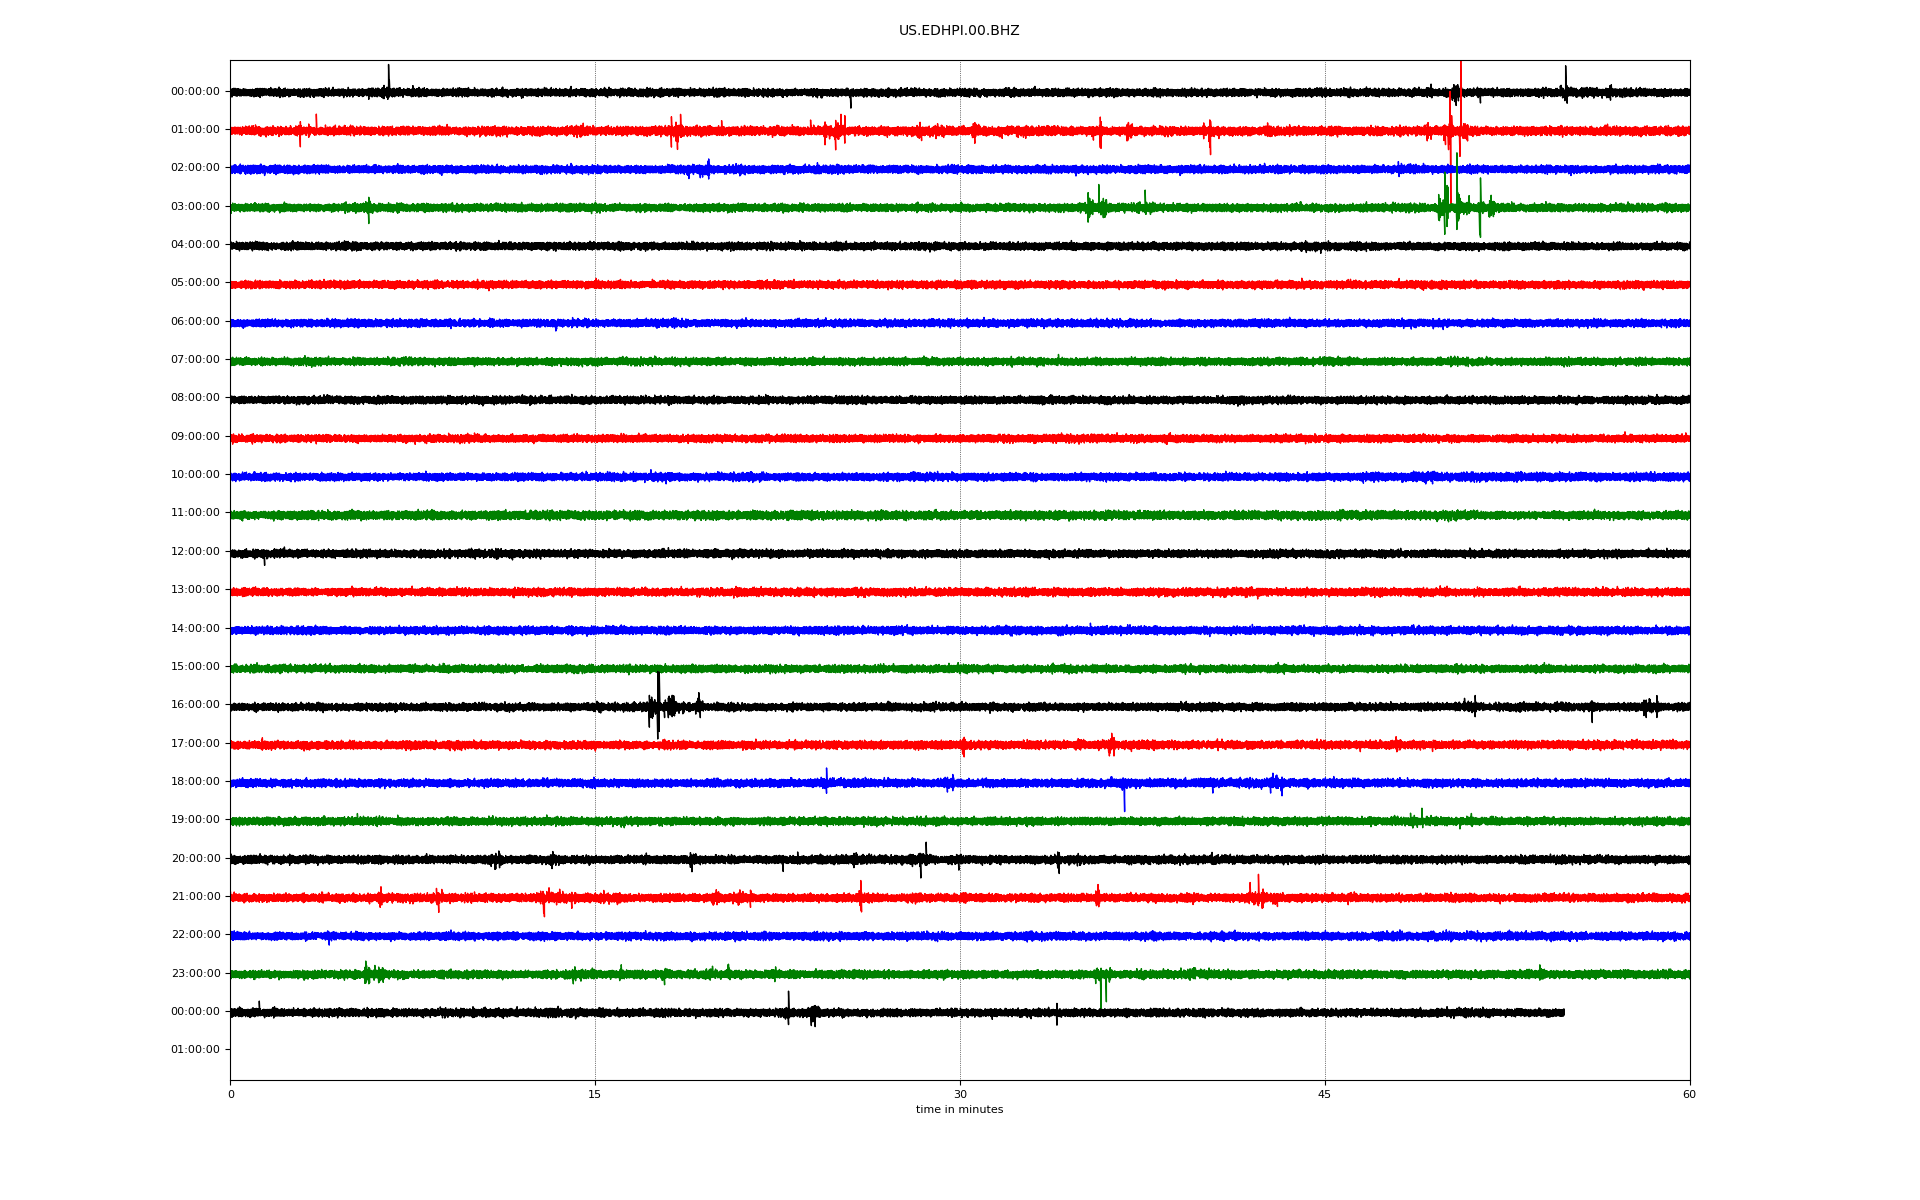Click the 16:00:00 row label
This screenshot has height=1200, width=1920.
coord(195,705)
